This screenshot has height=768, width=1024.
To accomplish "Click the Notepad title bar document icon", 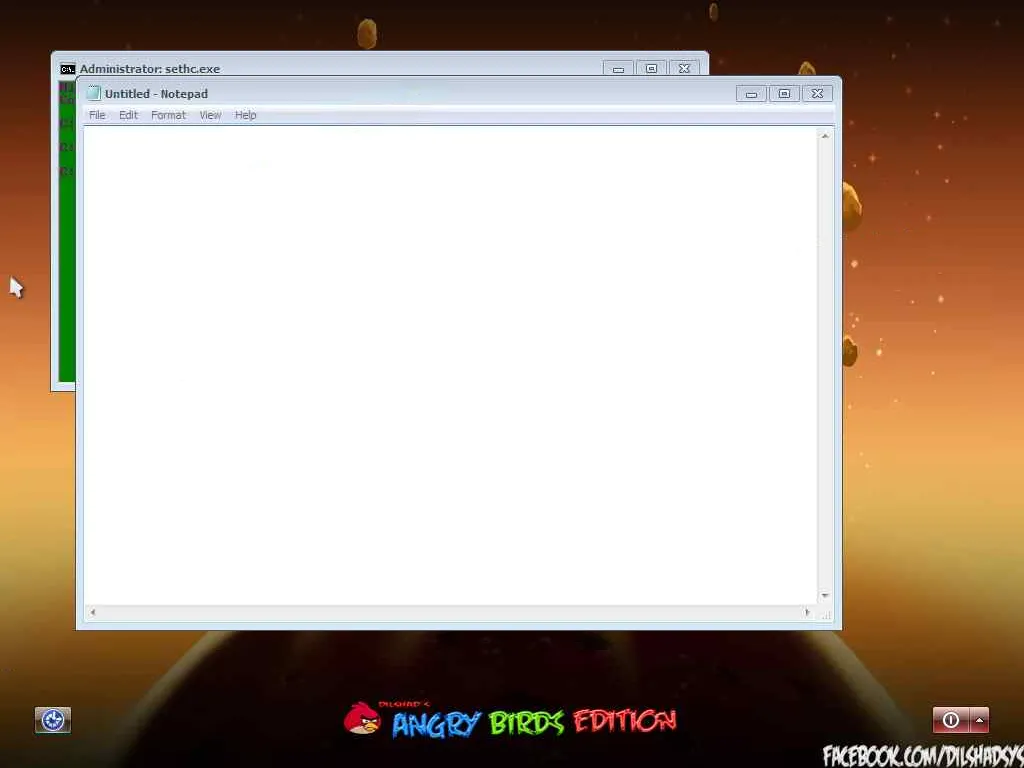I will (93, 93).
